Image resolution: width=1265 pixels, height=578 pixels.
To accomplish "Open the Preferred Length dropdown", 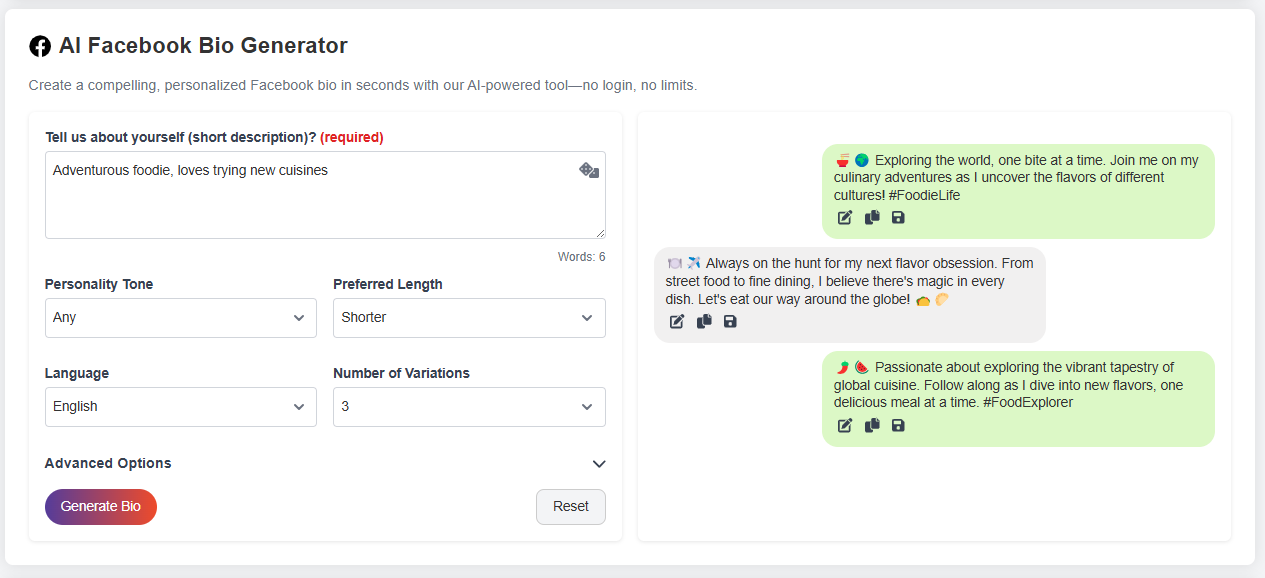I will [469, 318].
